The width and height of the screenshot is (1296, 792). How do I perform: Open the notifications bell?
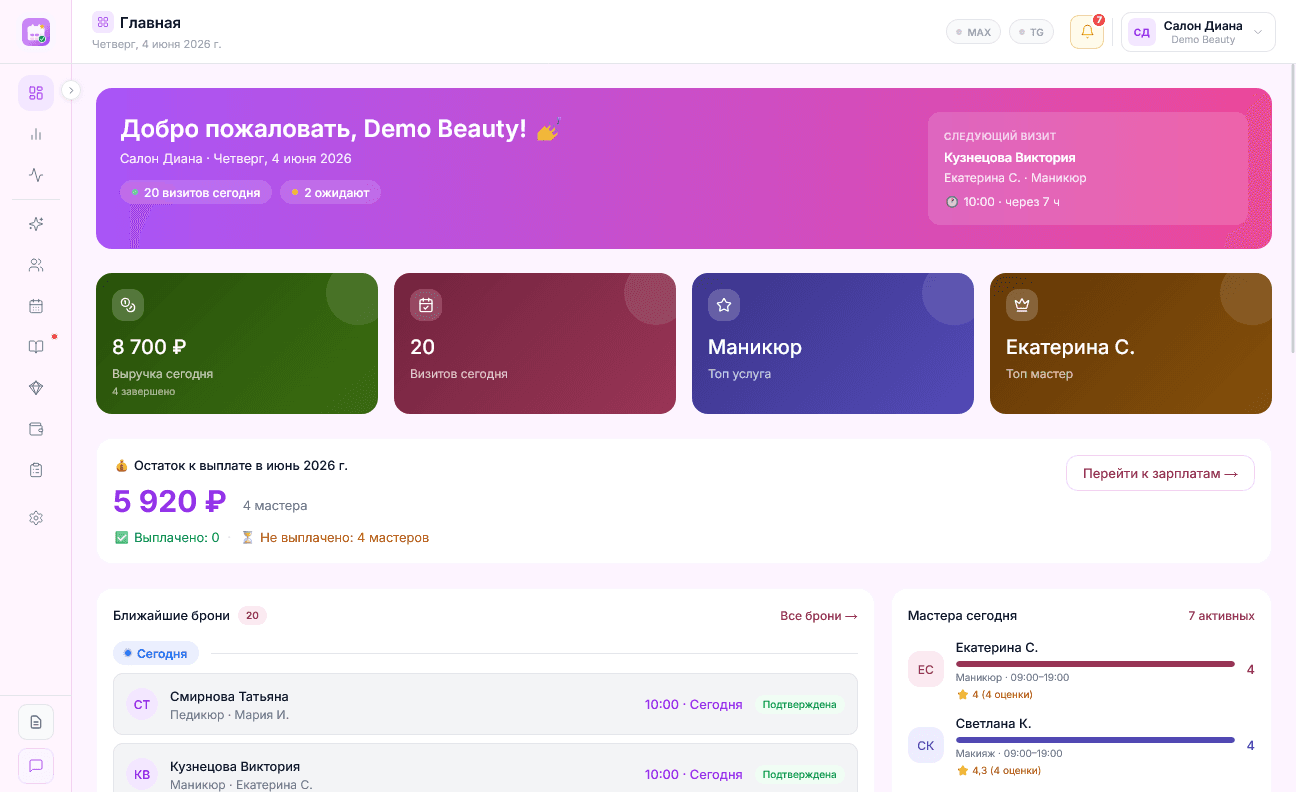[x=1087, y=32]
